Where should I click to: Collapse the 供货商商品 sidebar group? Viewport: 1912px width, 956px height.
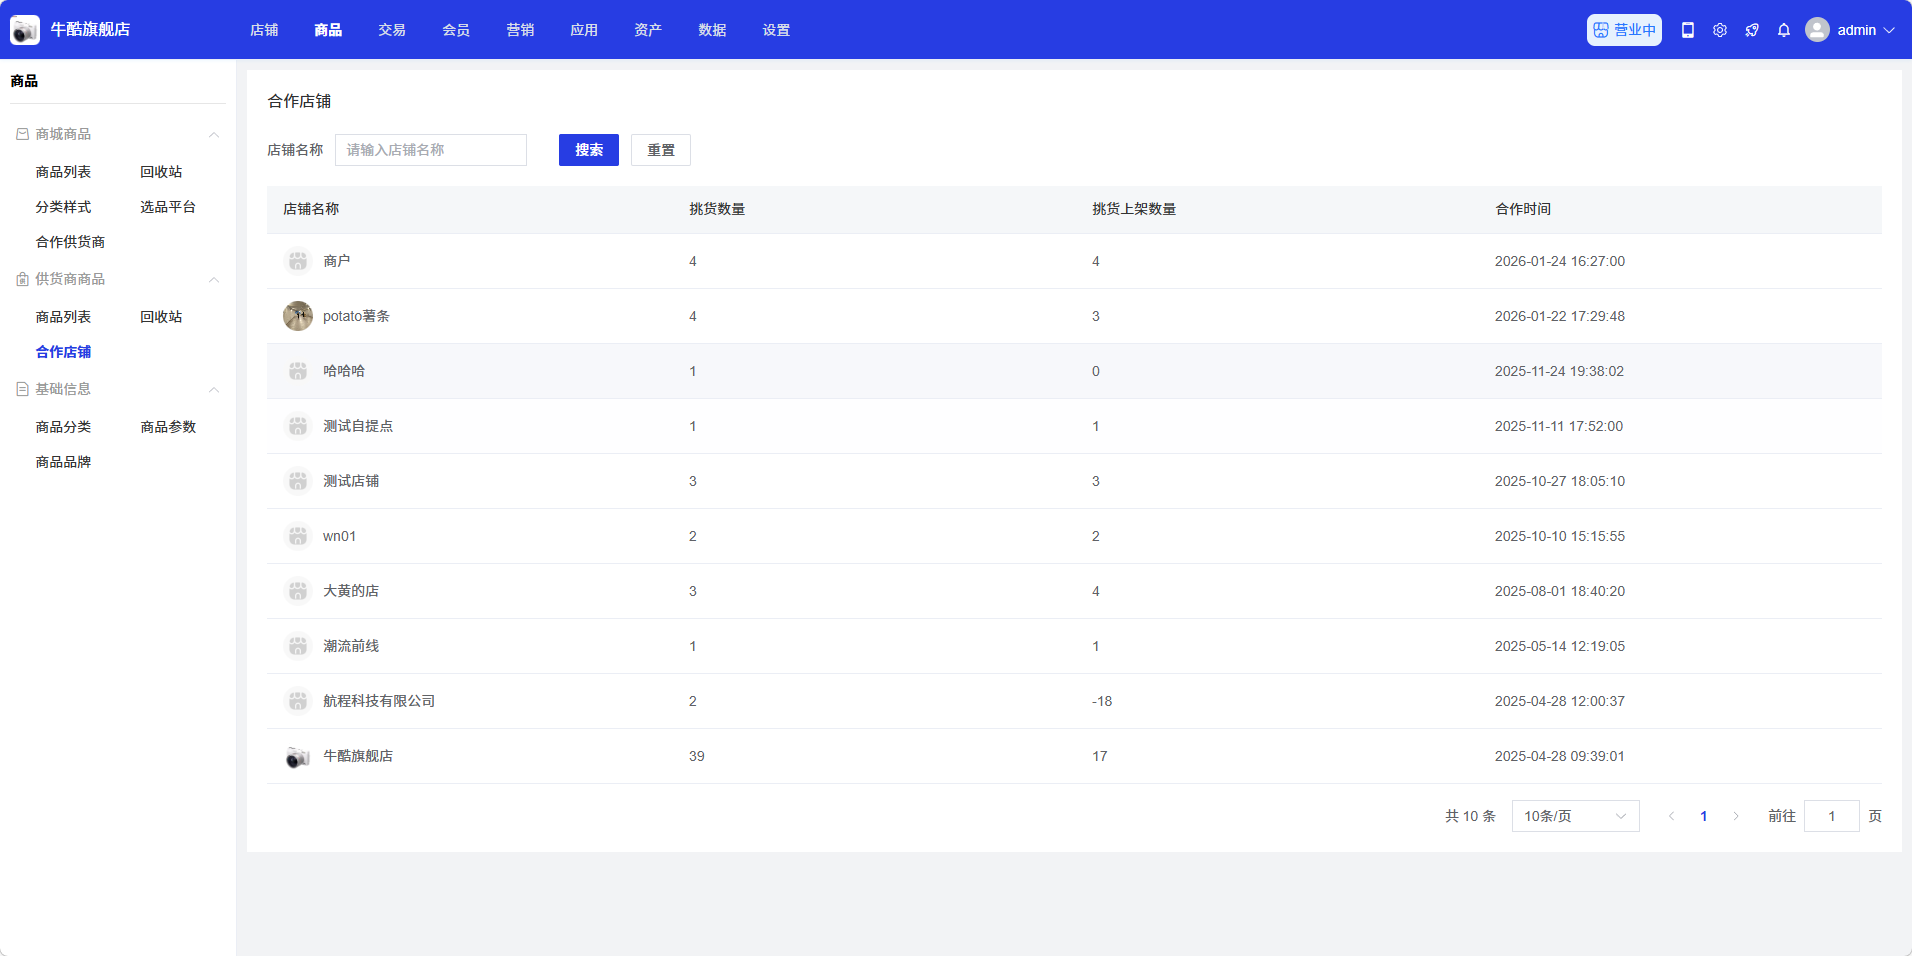tap(213, 280)
